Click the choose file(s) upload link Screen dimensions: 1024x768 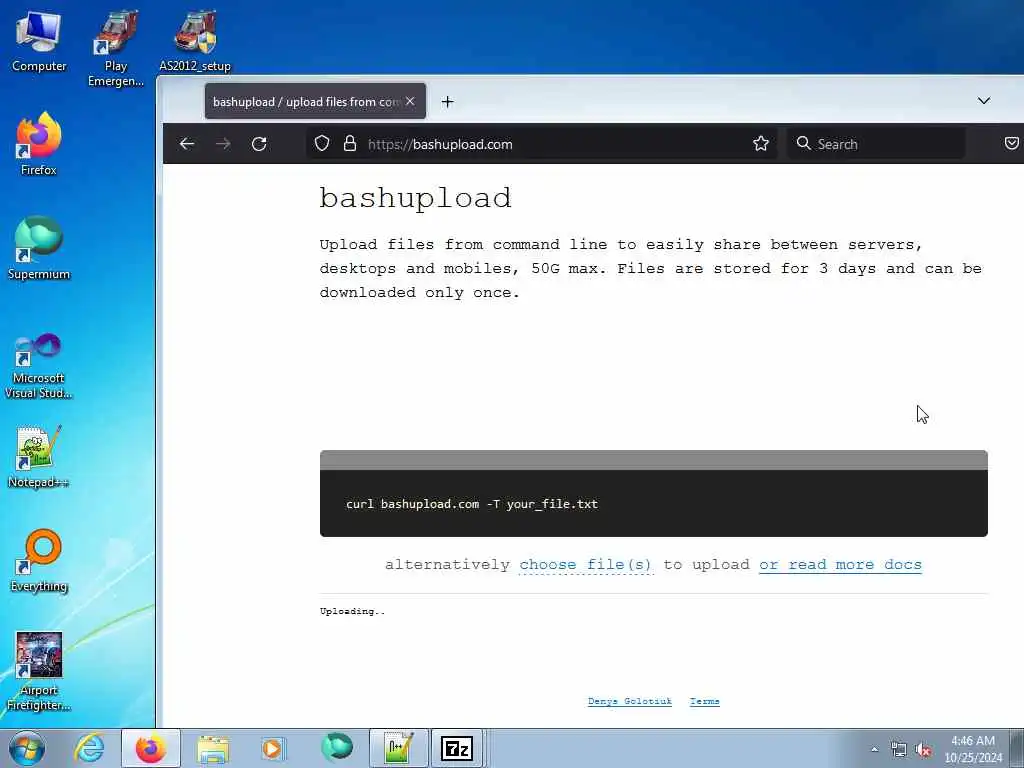[x=586, y=565]
